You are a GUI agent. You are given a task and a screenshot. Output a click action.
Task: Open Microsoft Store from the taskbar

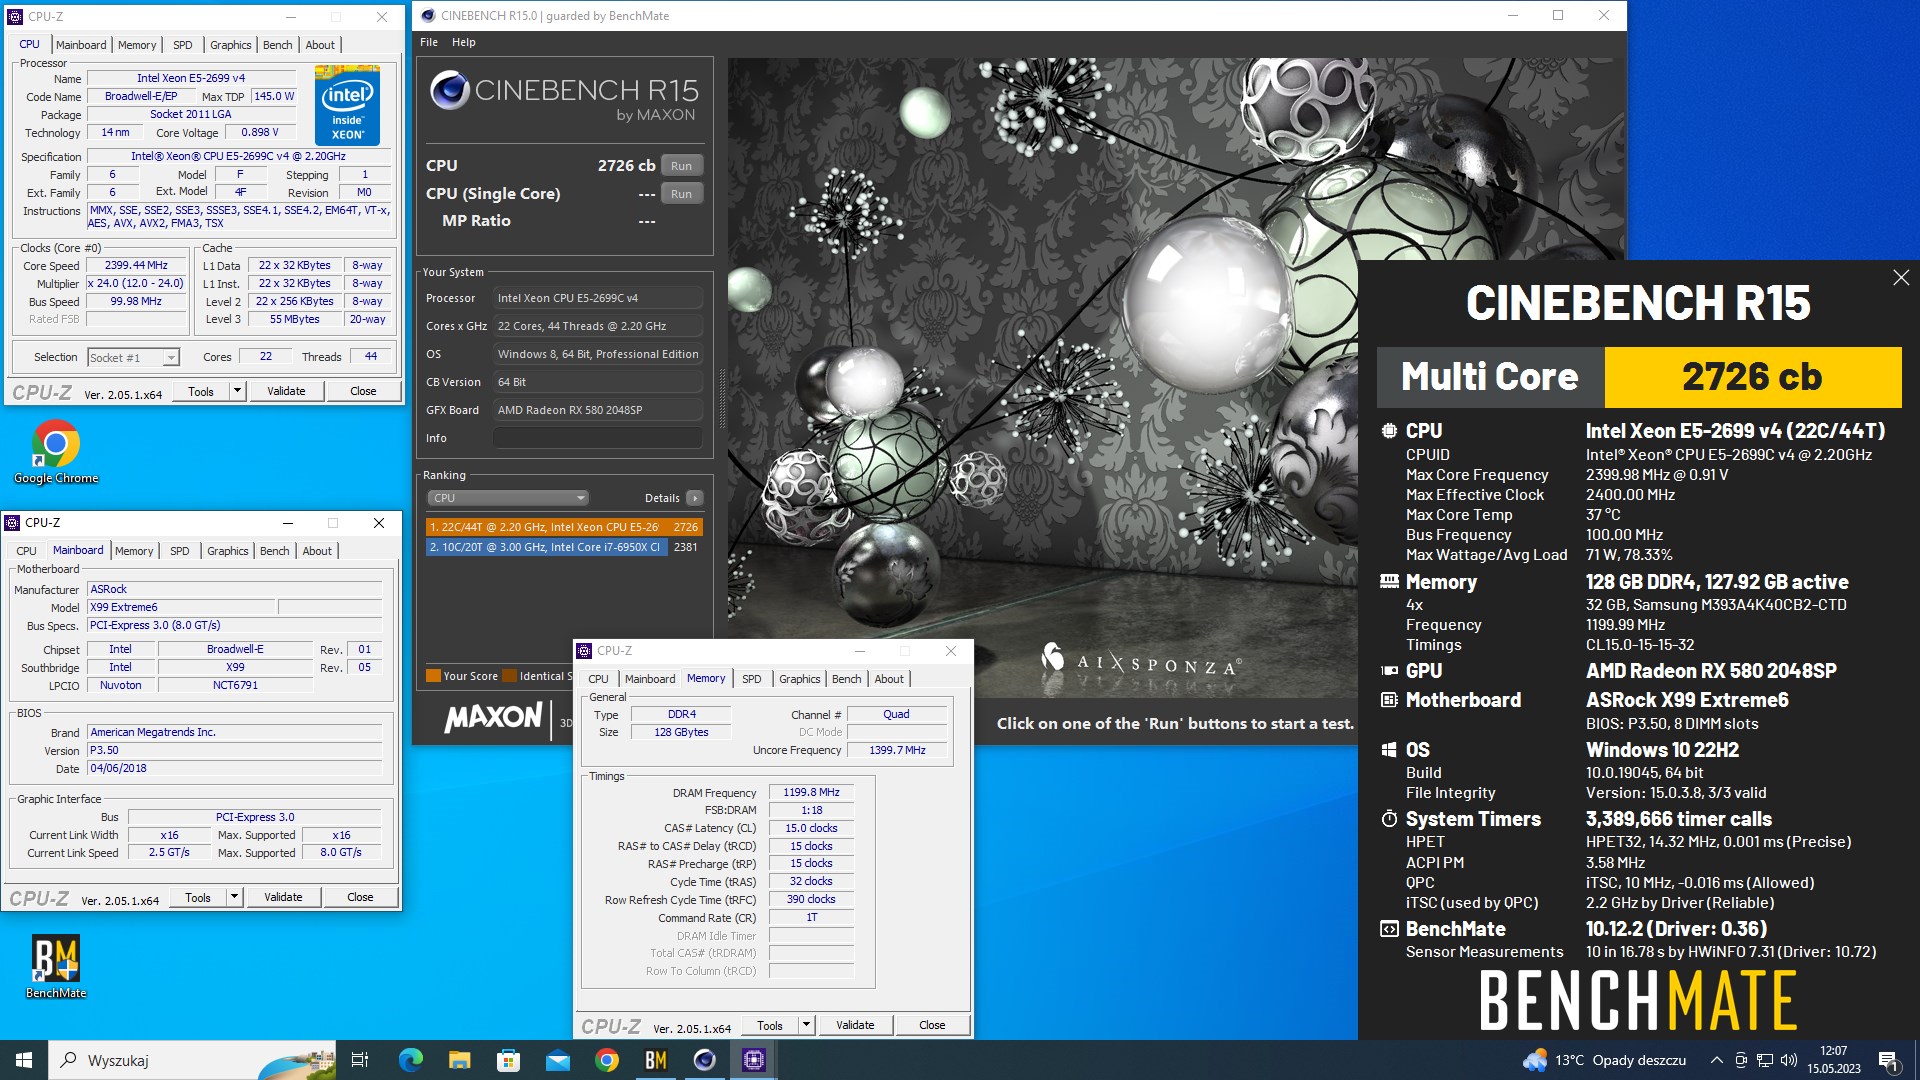pyautogui.click(x=508, y=1060)
